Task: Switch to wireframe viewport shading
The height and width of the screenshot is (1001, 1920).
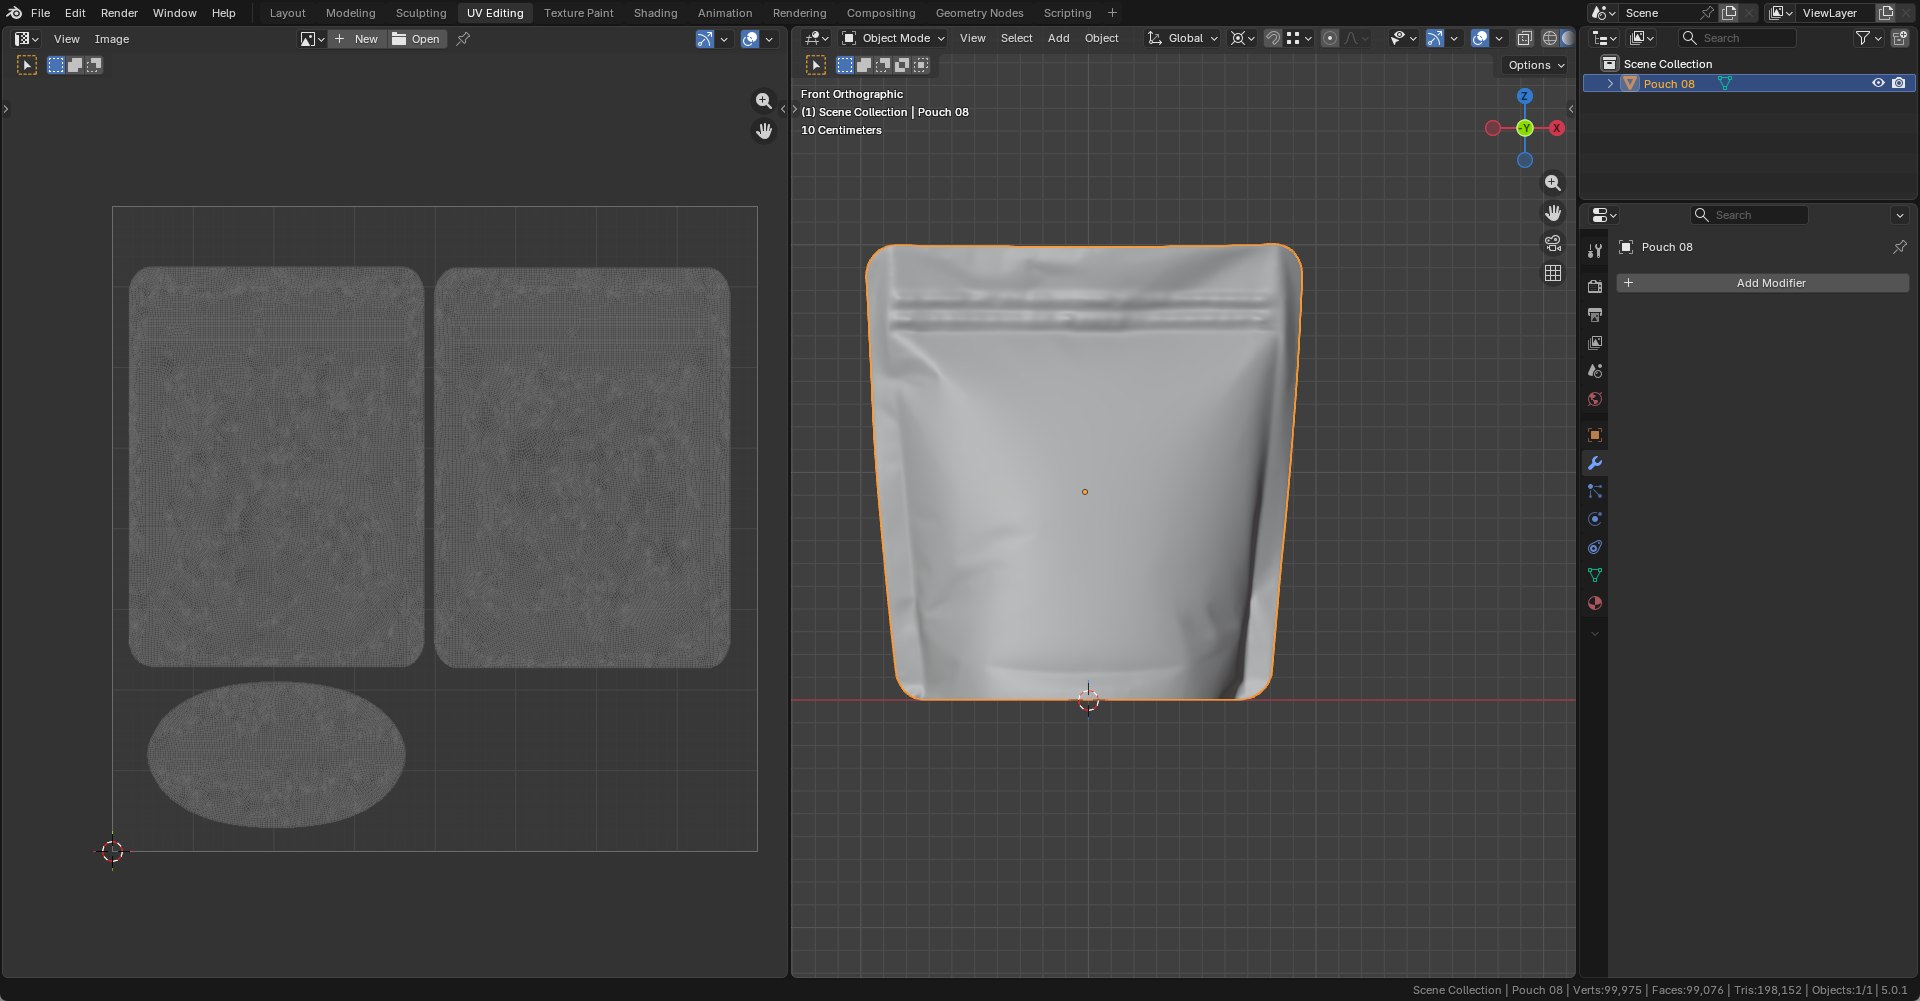Action: (x=1549, y=38)
